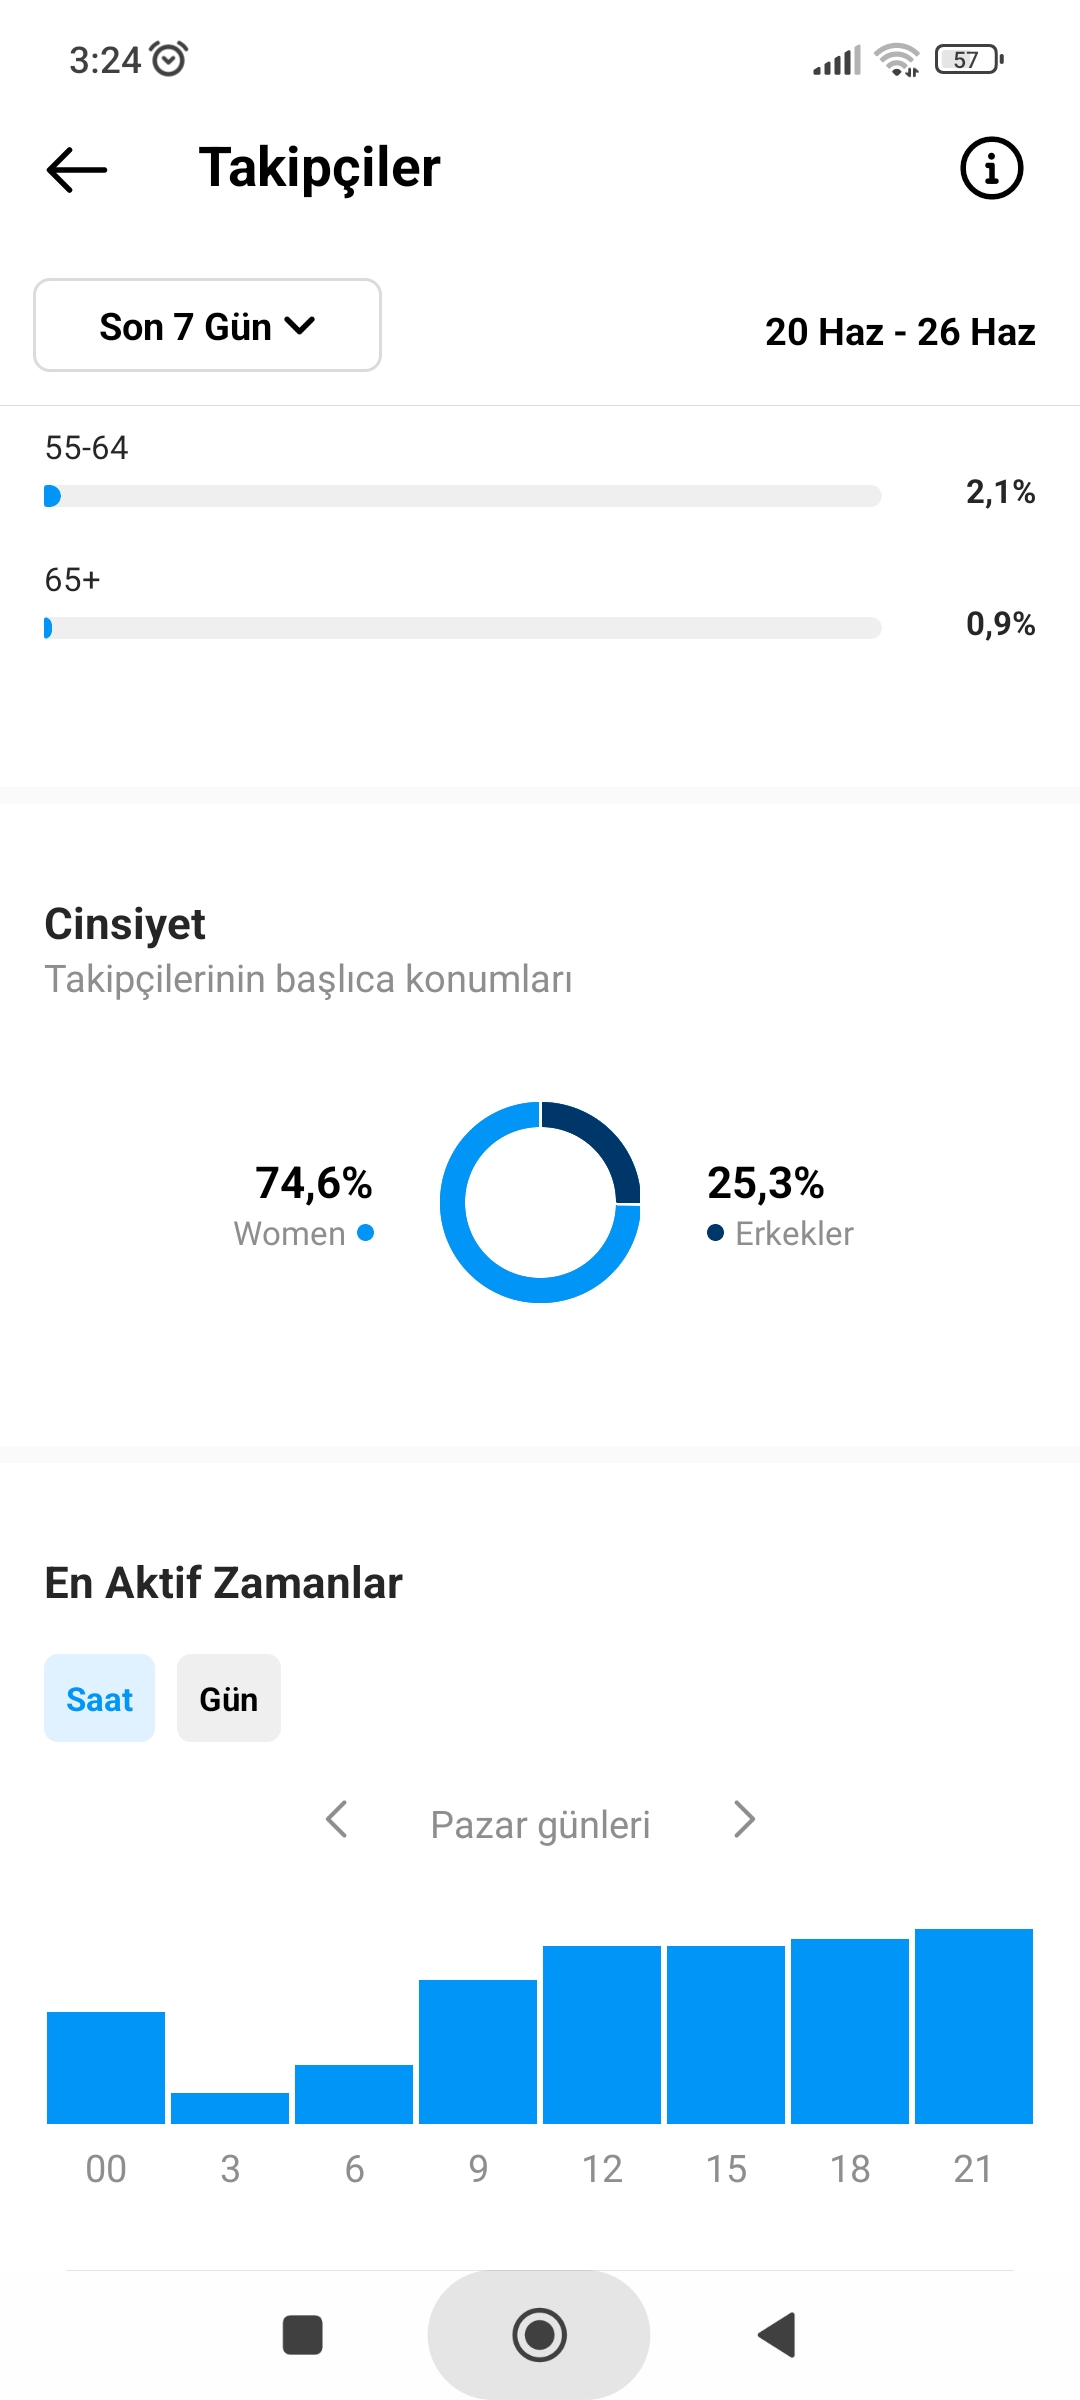Tap the 20 Haz - 26 Haz date range
The height and width of the screenshot is (2400, 1080).
(x=900, y=332)
